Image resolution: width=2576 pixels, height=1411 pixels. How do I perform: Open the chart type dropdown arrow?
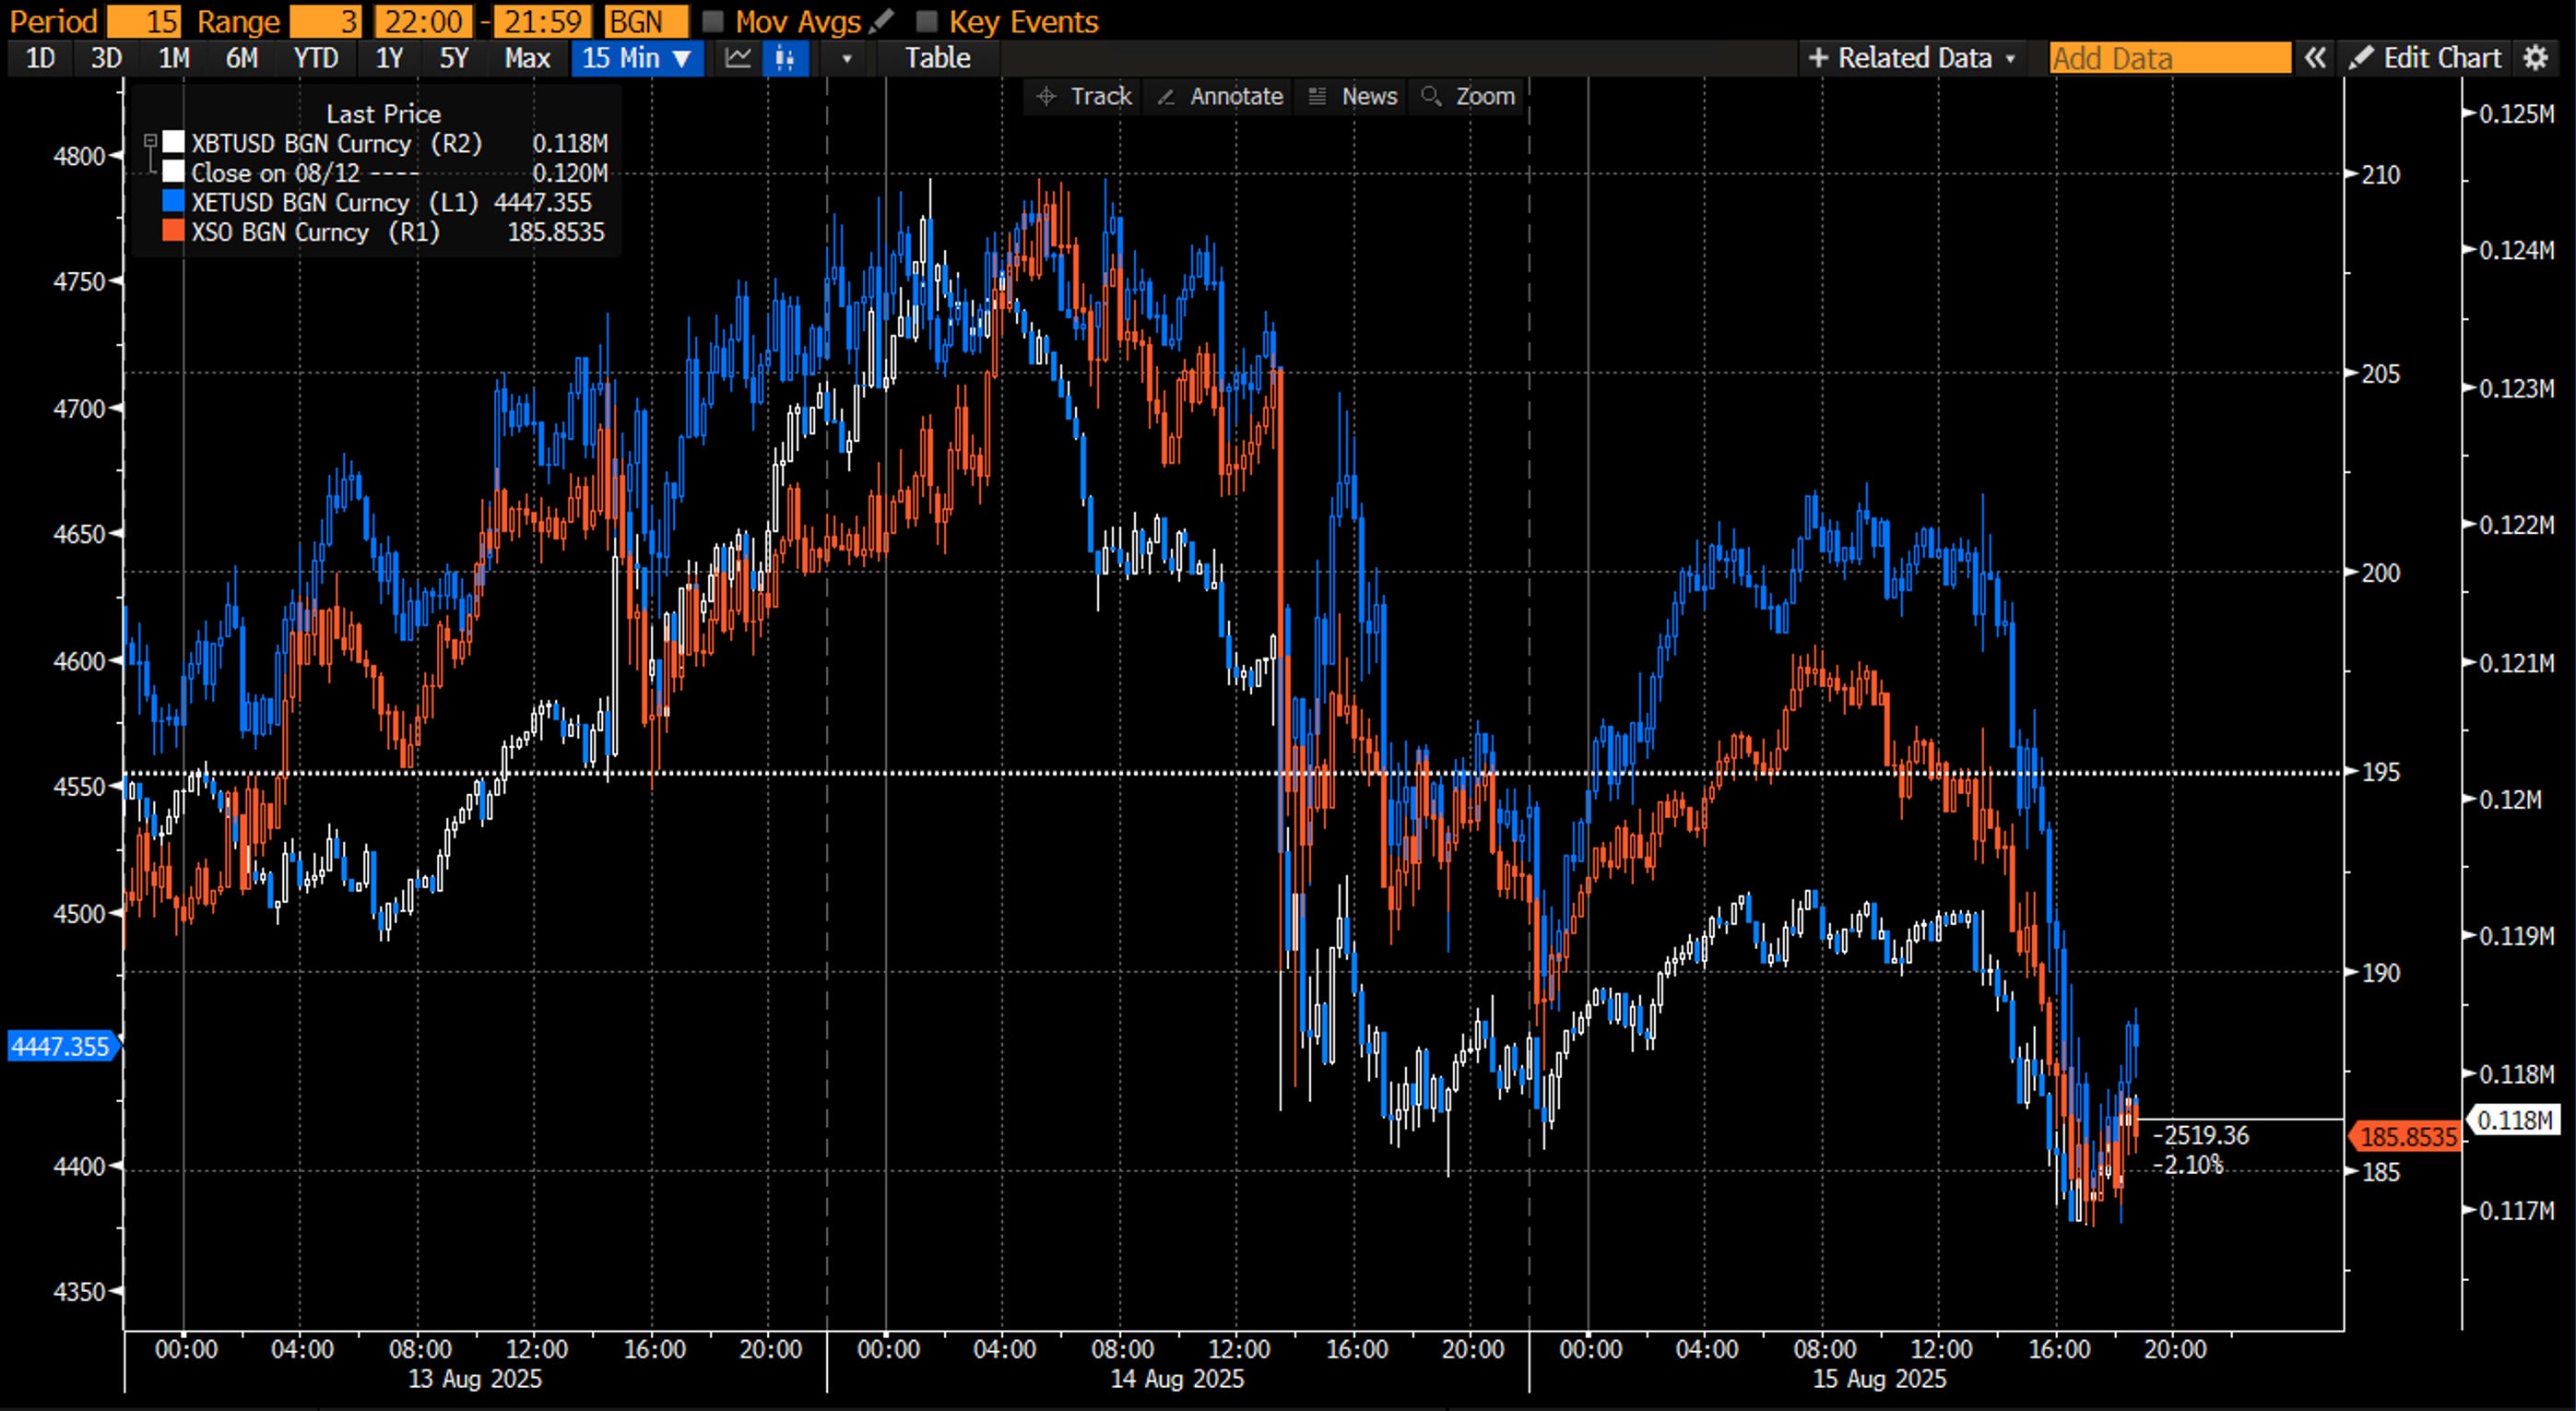pos(847,58)
